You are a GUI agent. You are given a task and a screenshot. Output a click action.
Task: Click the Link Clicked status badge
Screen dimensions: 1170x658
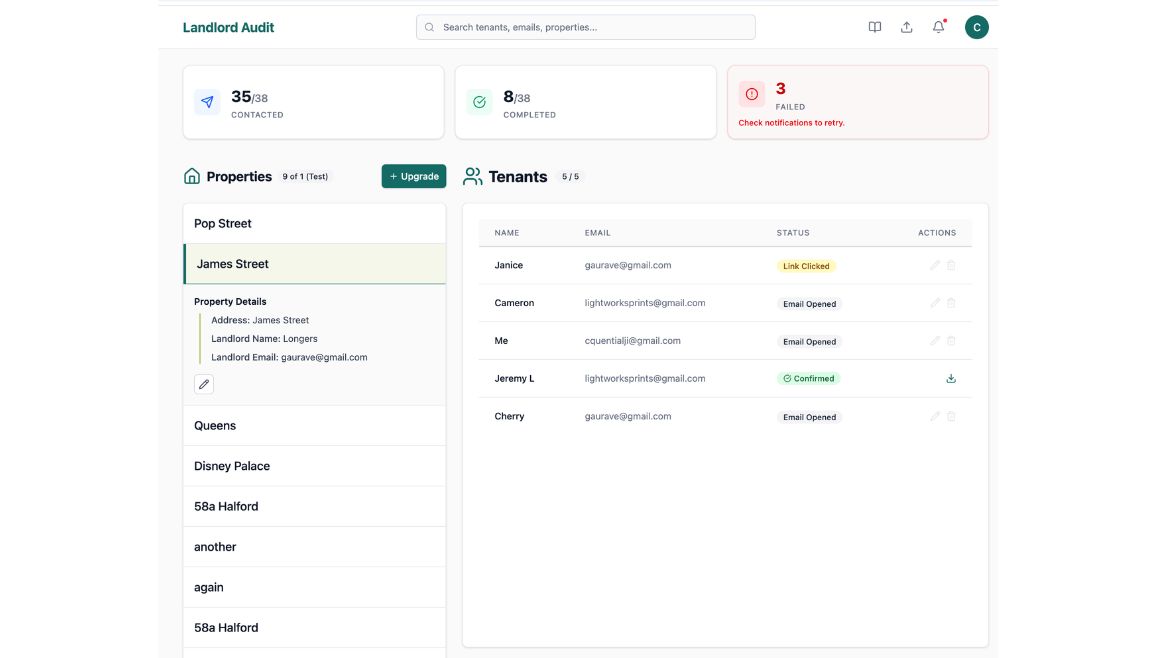tap(806, 266)
